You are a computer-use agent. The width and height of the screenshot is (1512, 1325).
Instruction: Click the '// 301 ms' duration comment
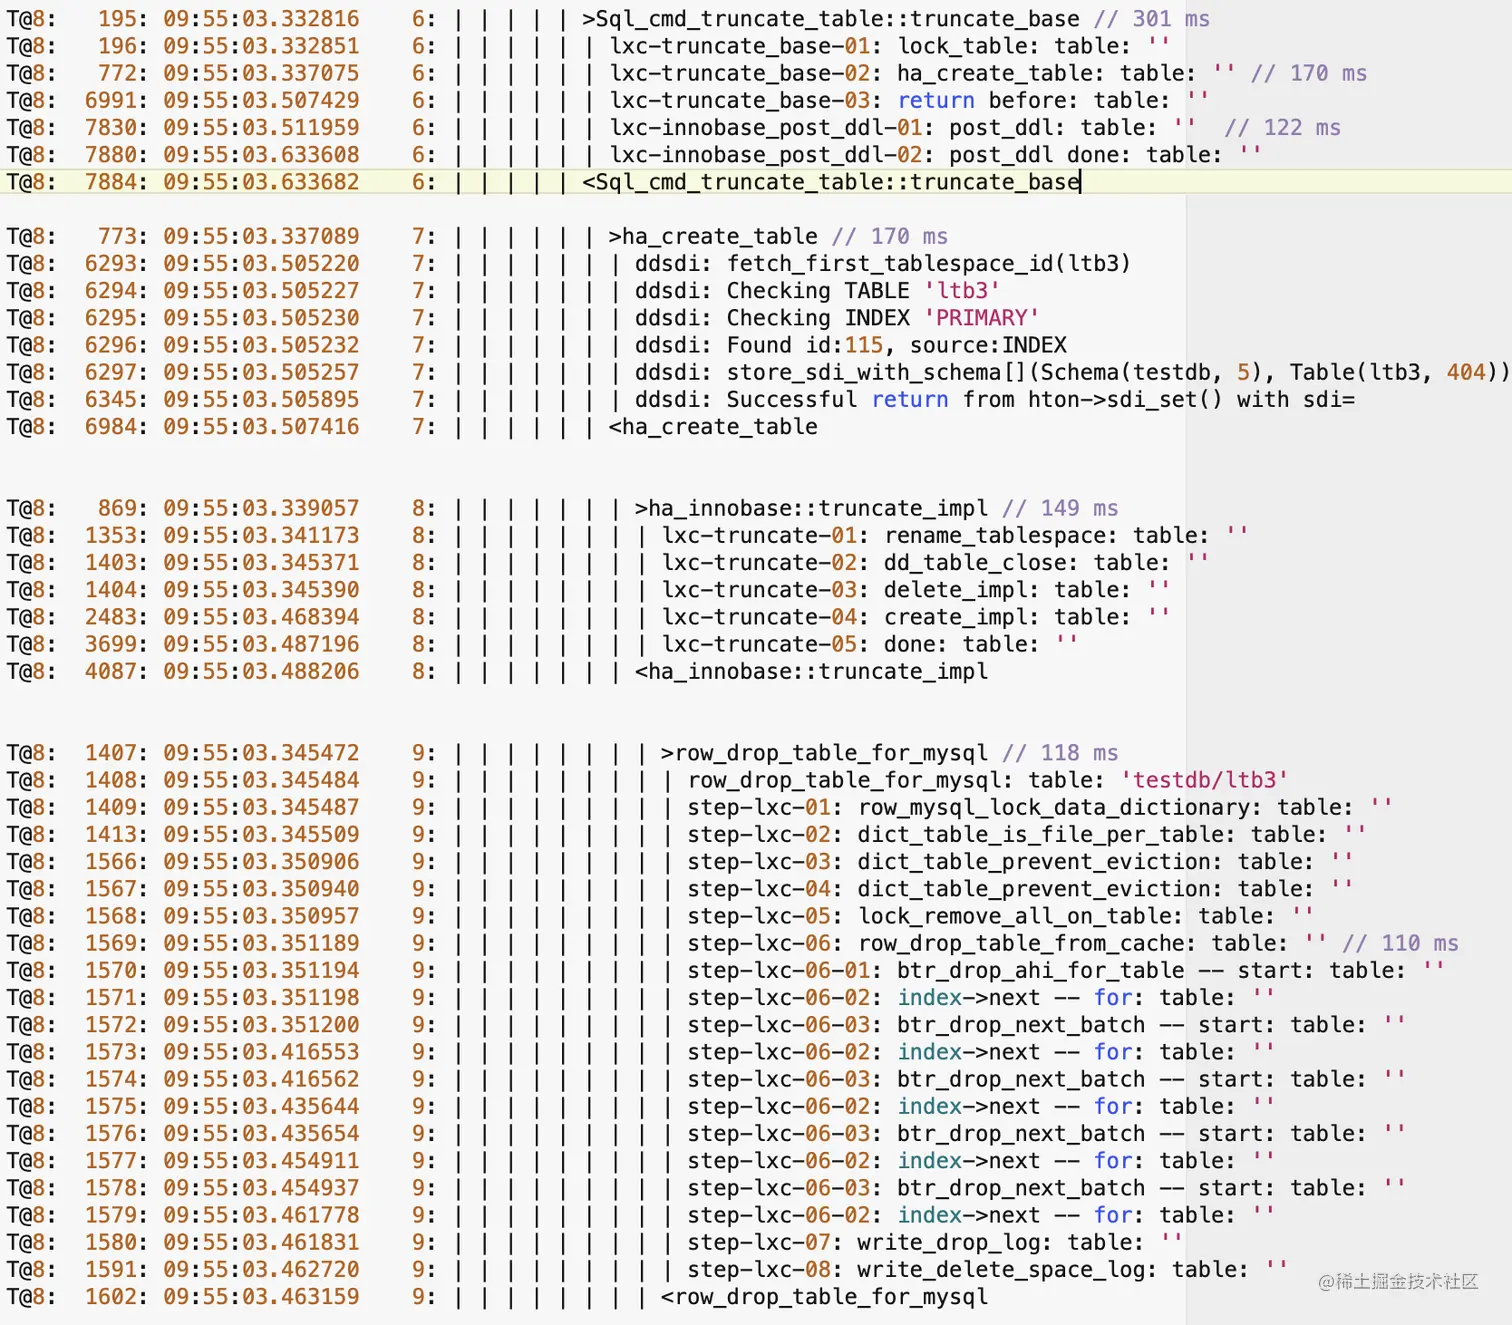1152,19
